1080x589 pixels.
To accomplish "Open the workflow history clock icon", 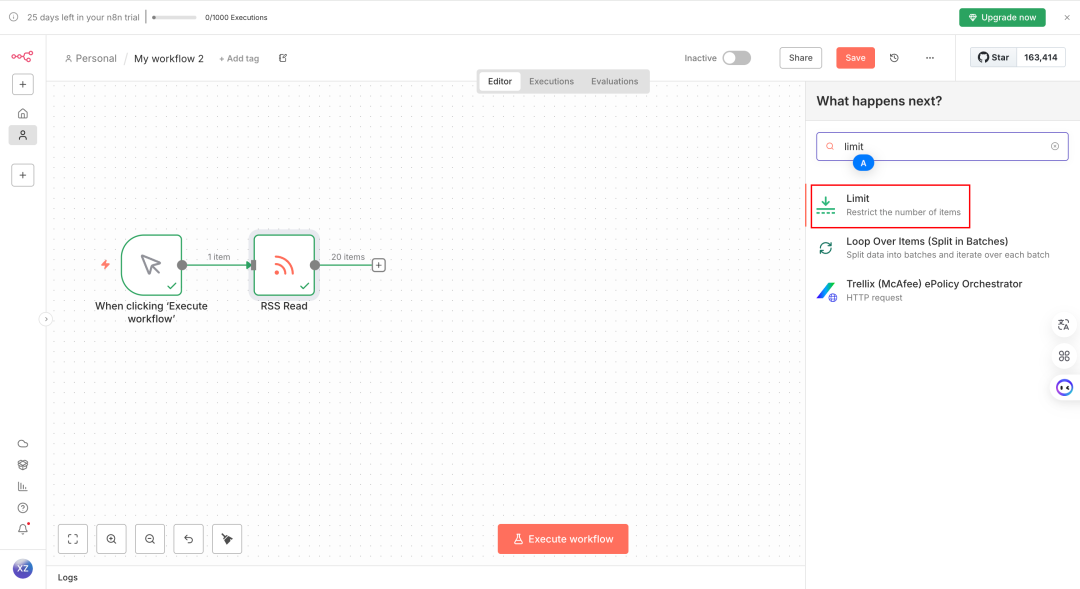I will [x=894, y=58].
